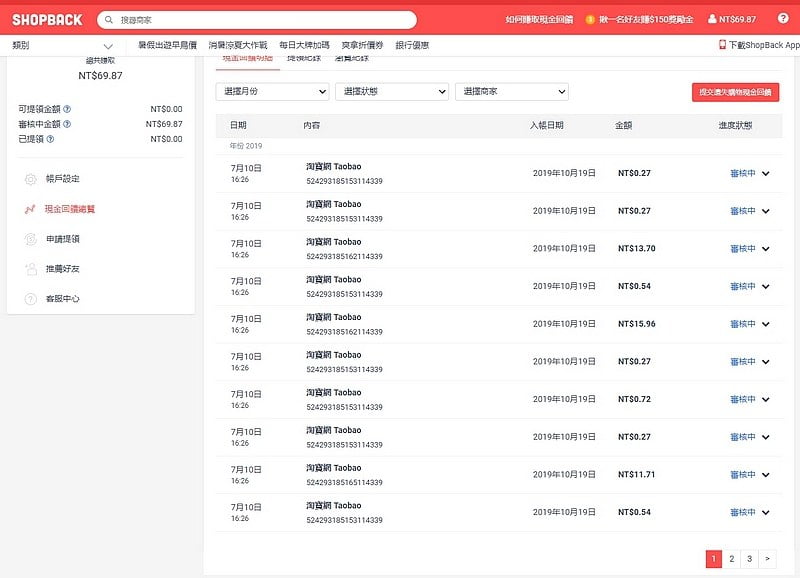Click the 審核中 status in NT$0.72 row
800x578 pixels.
click(742, 399)
